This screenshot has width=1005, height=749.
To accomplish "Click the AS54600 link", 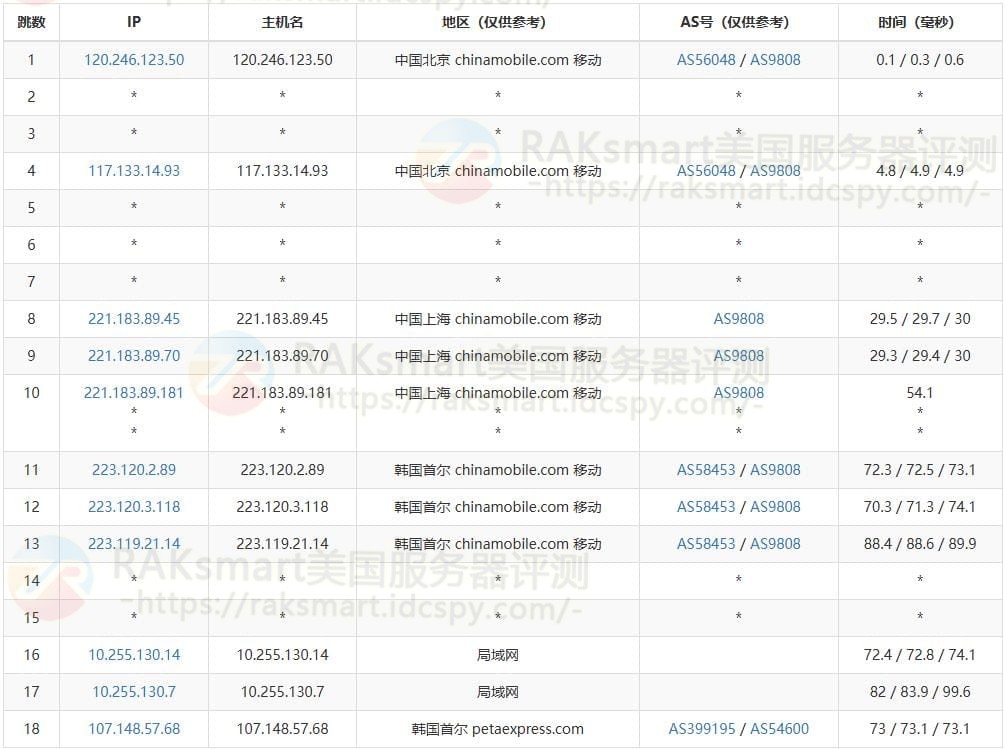I will pos(779,729).
